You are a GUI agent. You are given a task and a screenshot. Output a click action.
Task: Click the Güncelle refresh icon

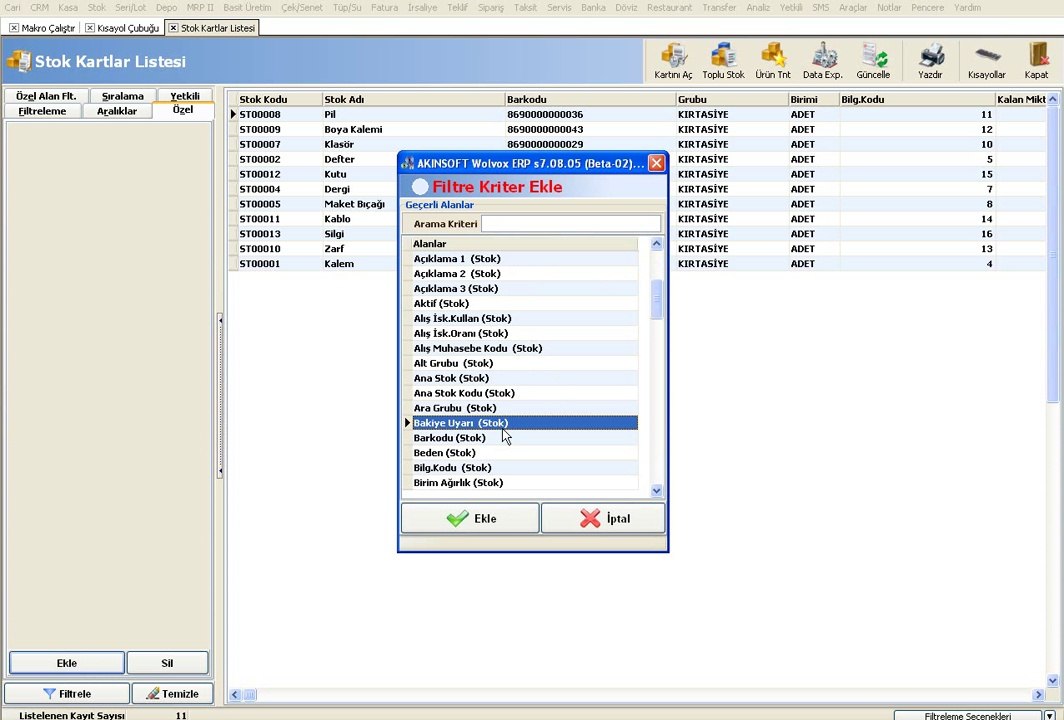pos(873,61)
